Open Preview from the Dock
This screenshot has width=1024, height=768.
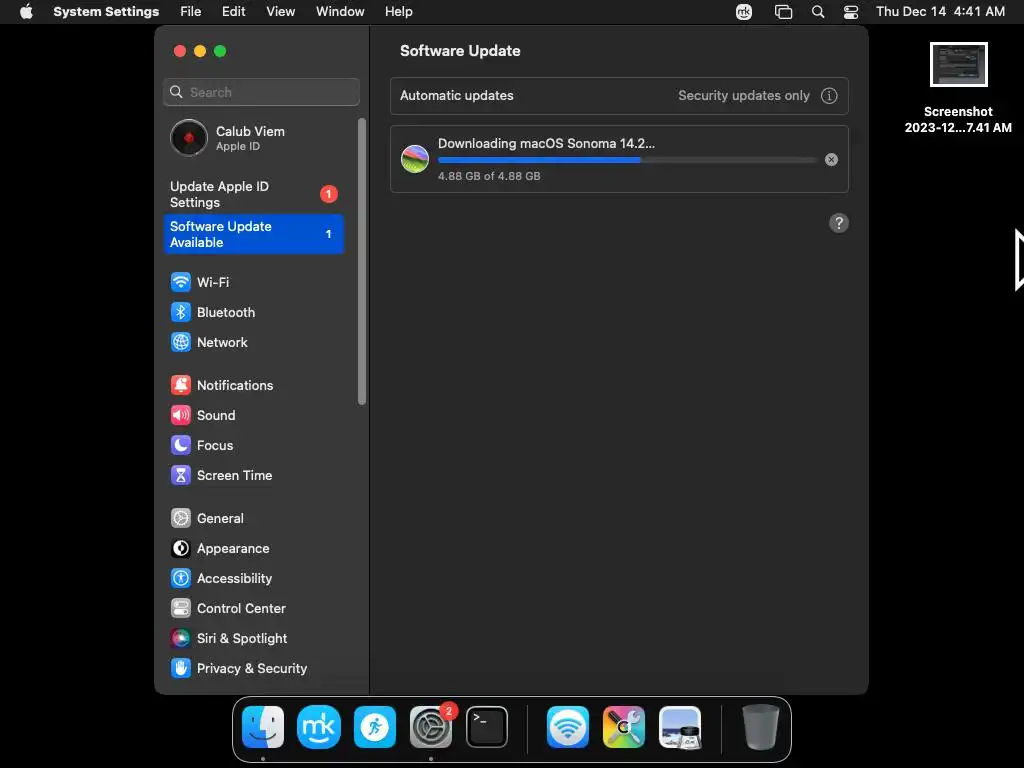(680, 727)
